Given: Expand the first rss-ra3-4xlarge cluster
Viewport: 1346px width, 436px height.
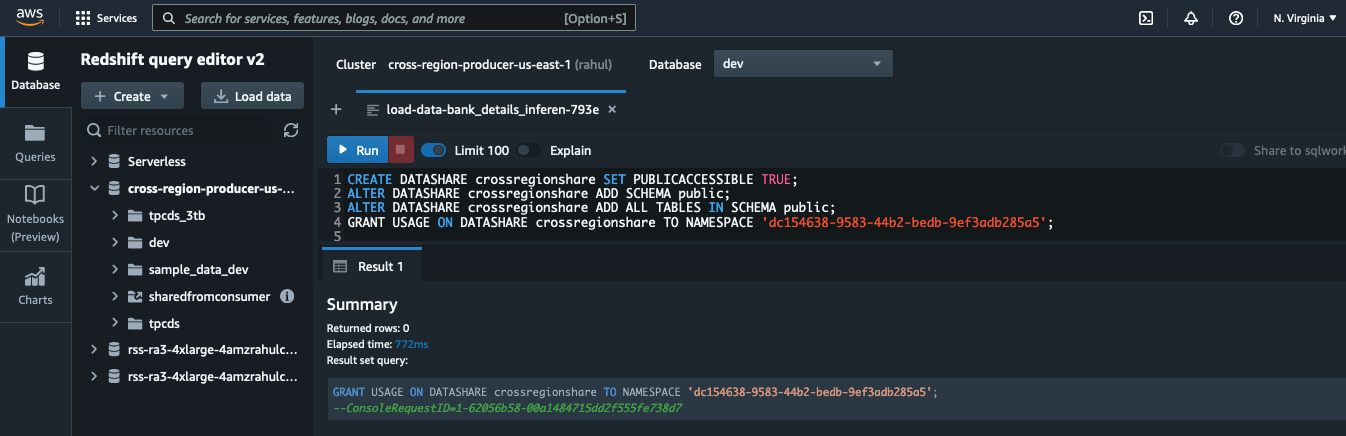Looking at the screenshot, I should point(94,349).
